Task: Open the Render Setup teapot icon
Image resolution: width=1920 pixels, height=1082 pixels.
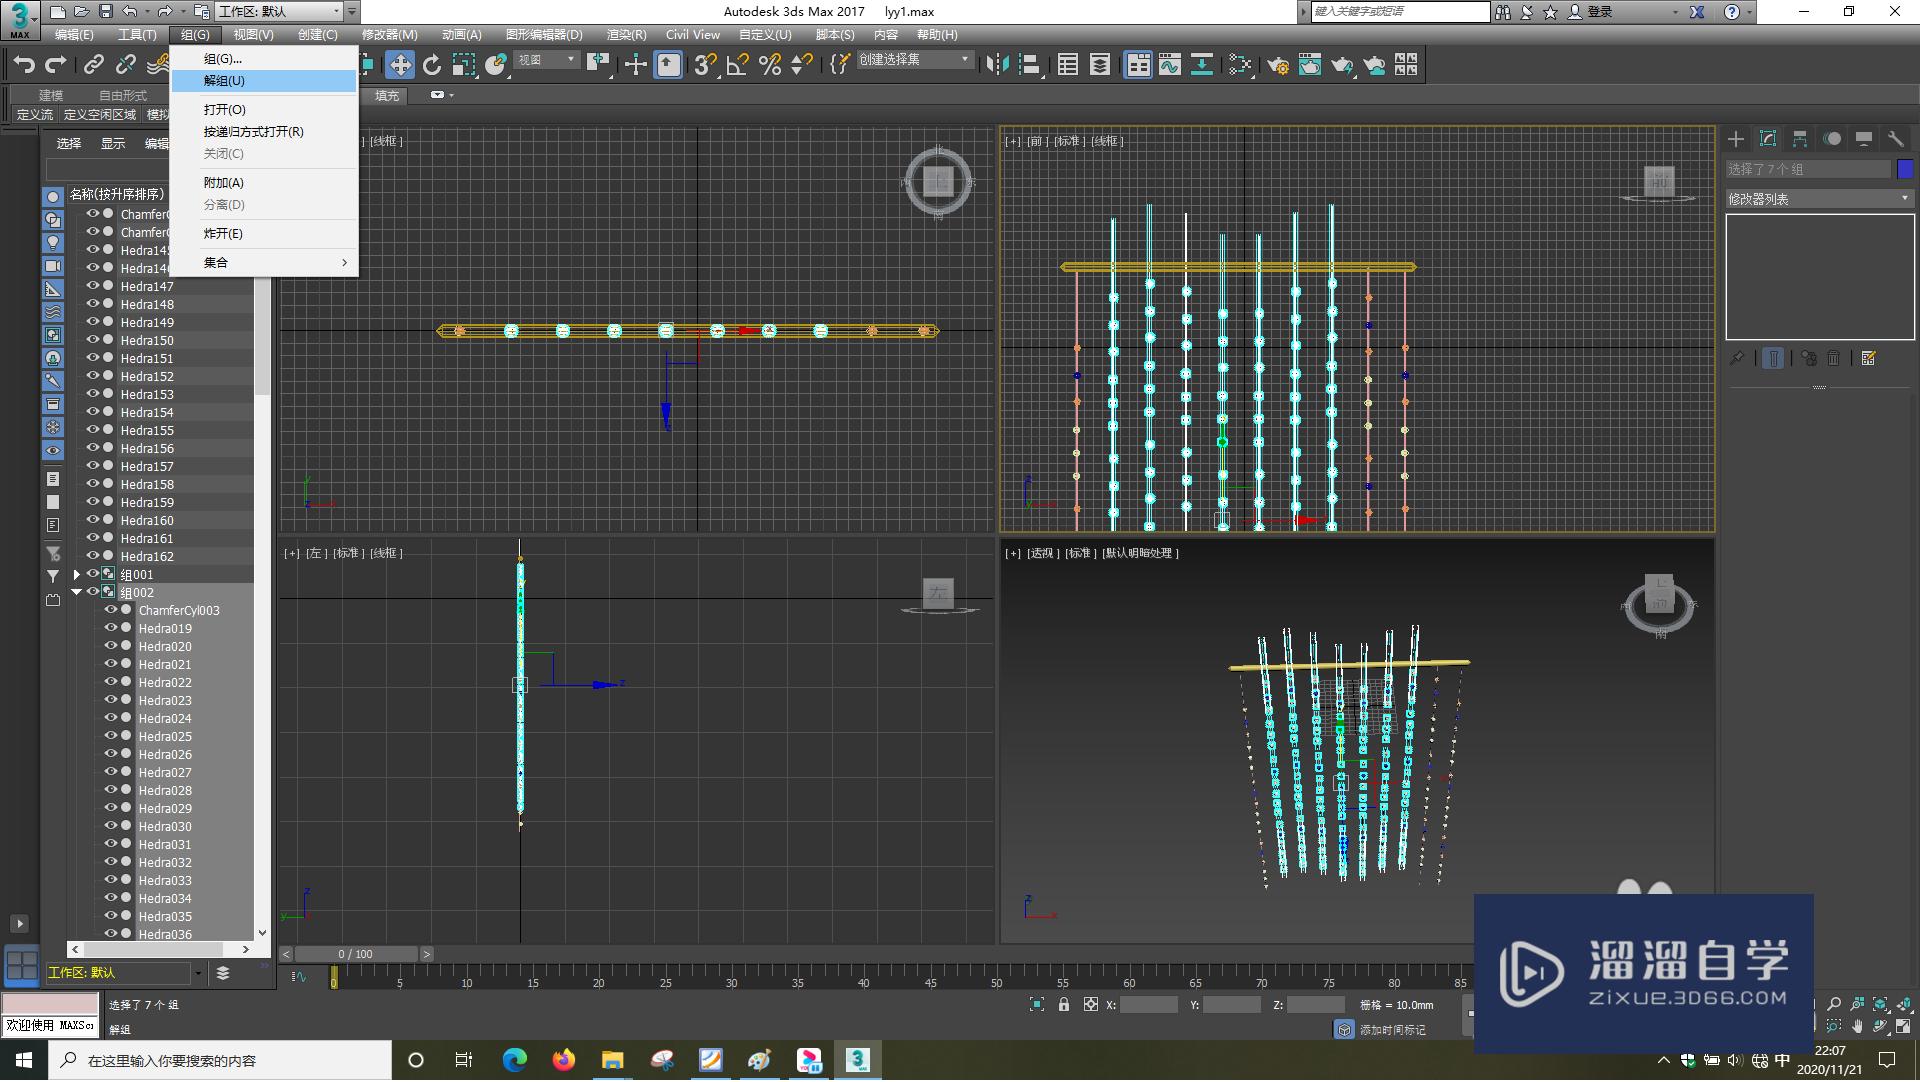Action: pyautogui.click(x=1278, y=65)
